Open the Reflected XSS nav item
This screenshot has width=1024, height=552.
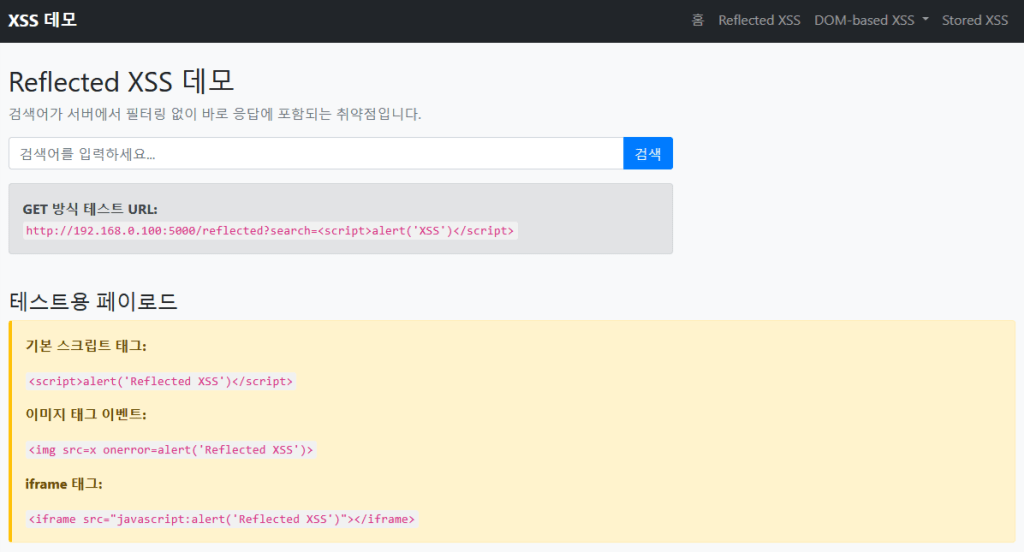click(x=759, y=20)
